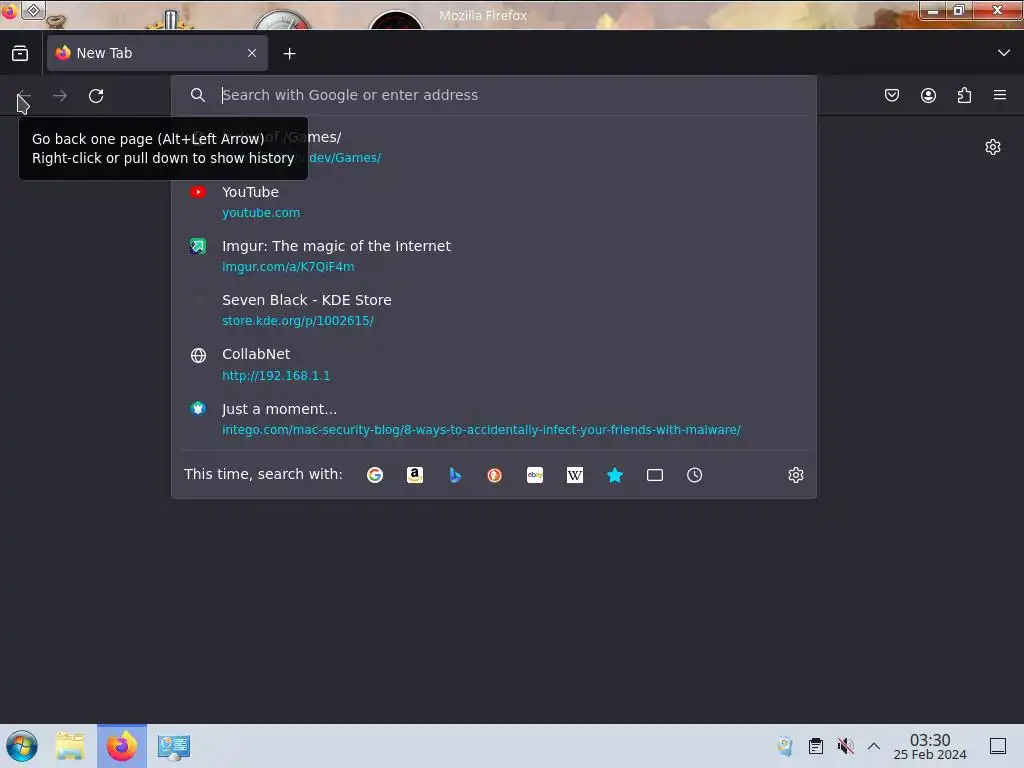Search this time with Wikipedia
This screenshot has width=1024, height=768.
click(575, 475)
